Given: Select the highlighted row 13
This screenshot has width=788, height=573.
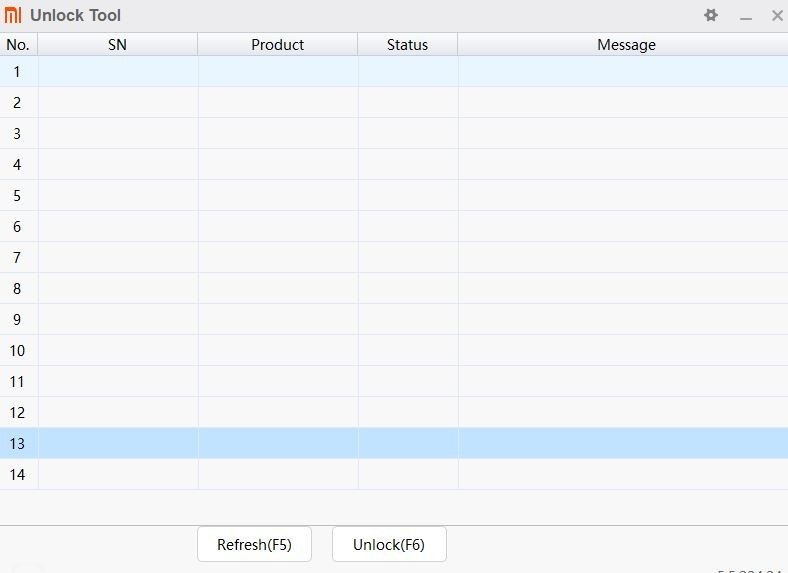Looking at the screenshot, I should pyautogui.click(x=17, y=443).
